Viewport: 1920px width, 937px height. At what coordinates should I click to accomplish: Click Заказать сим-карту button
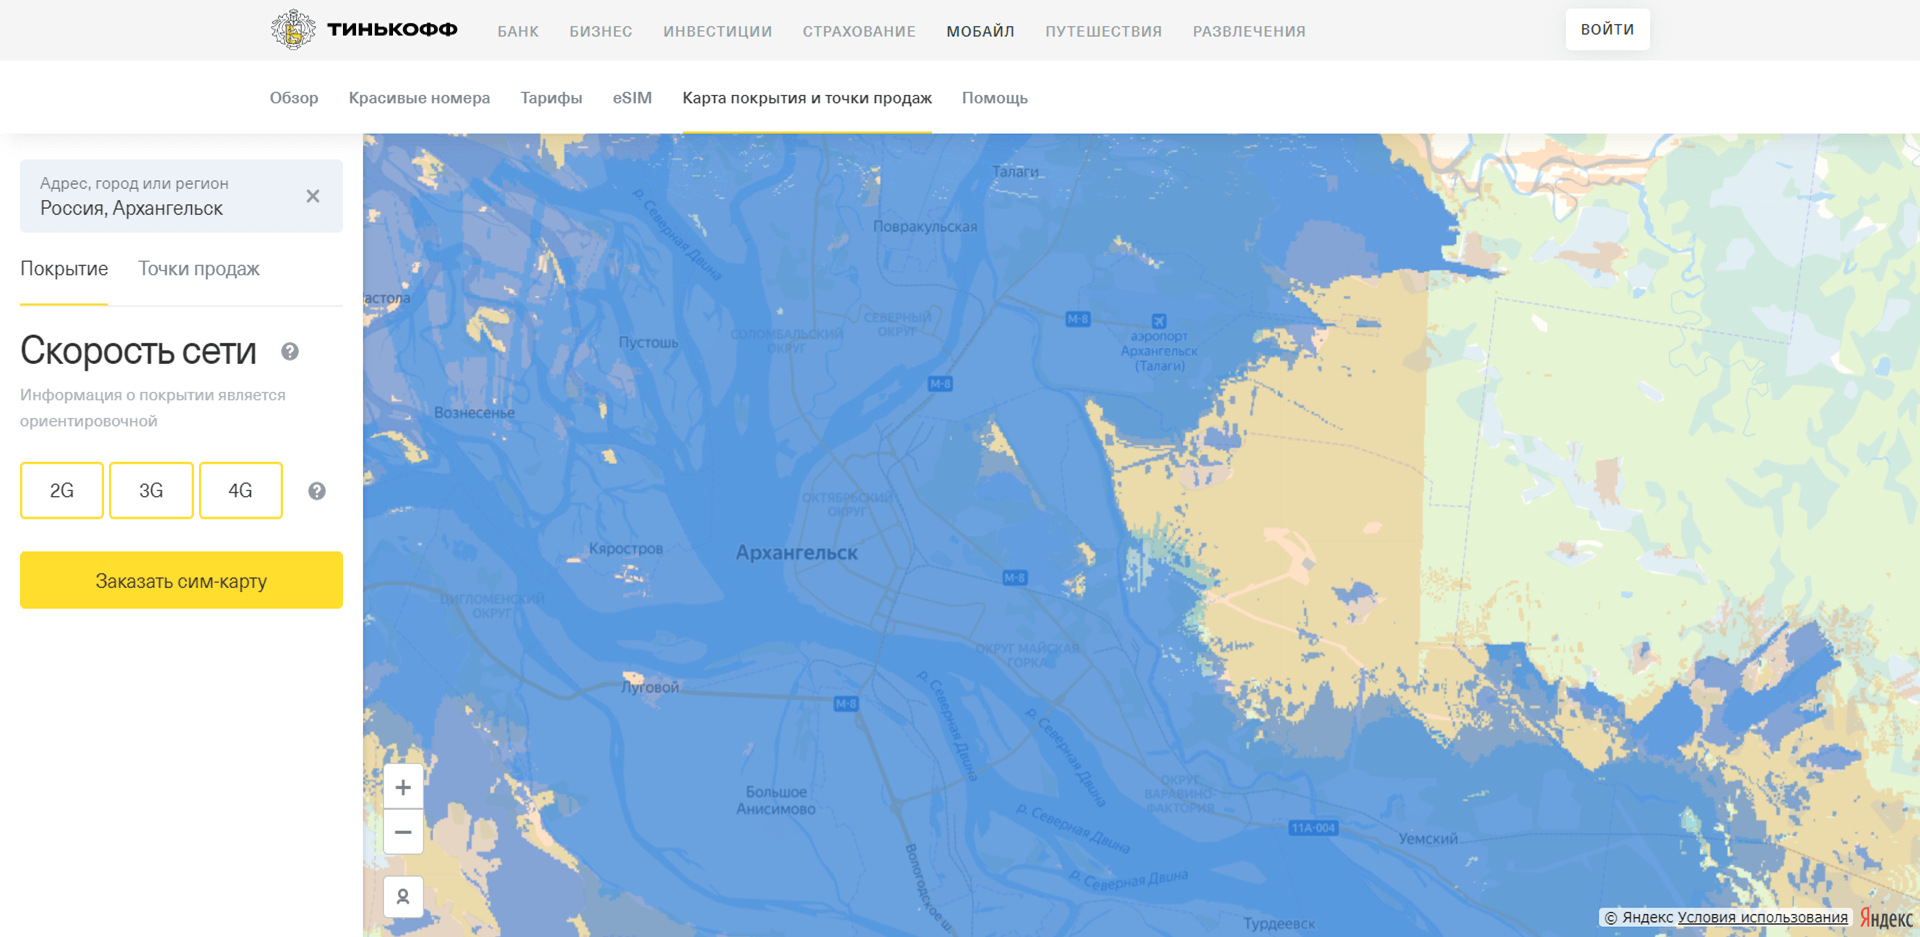click(x=181, y=580)
